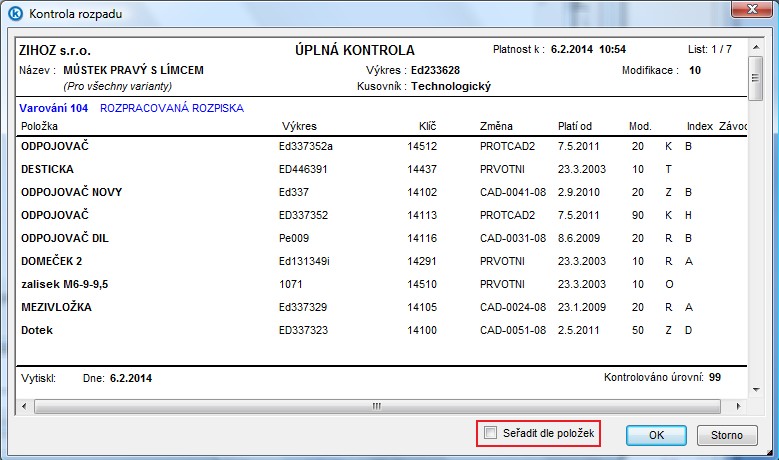The image size is (779, 460).
Task: Select the MEZIVLOŽKA row
Action: 382,307
